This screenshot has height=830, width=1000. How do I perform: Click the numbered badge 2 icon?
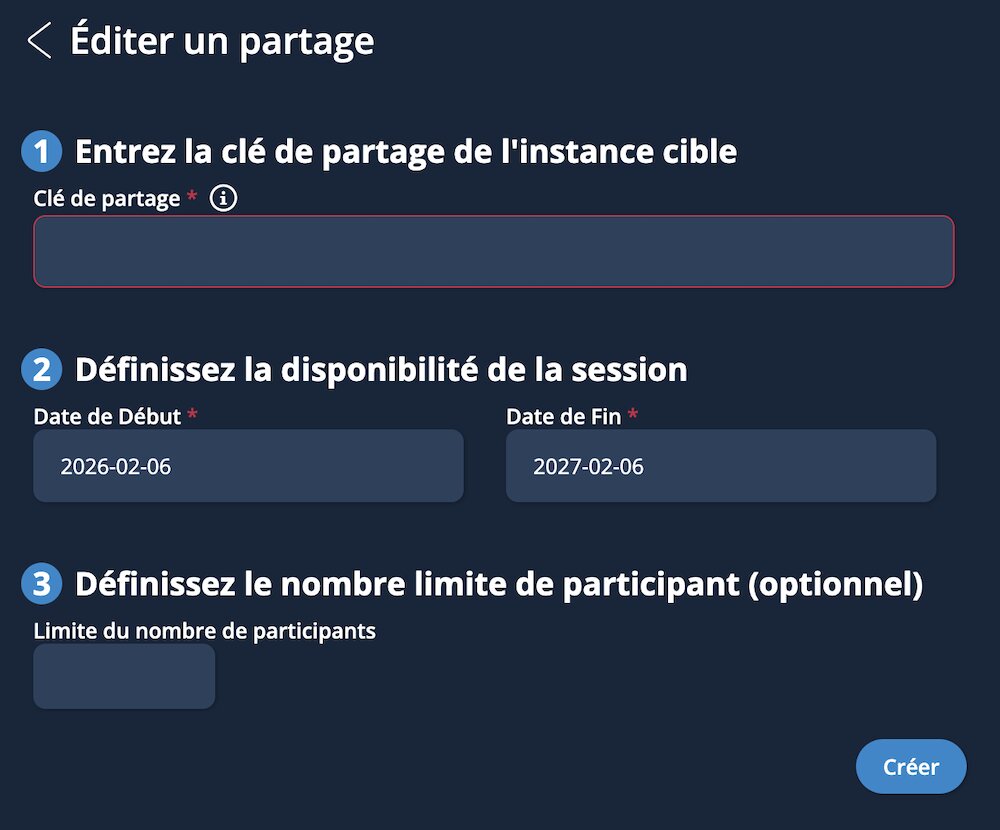click(x=40, y=370)
